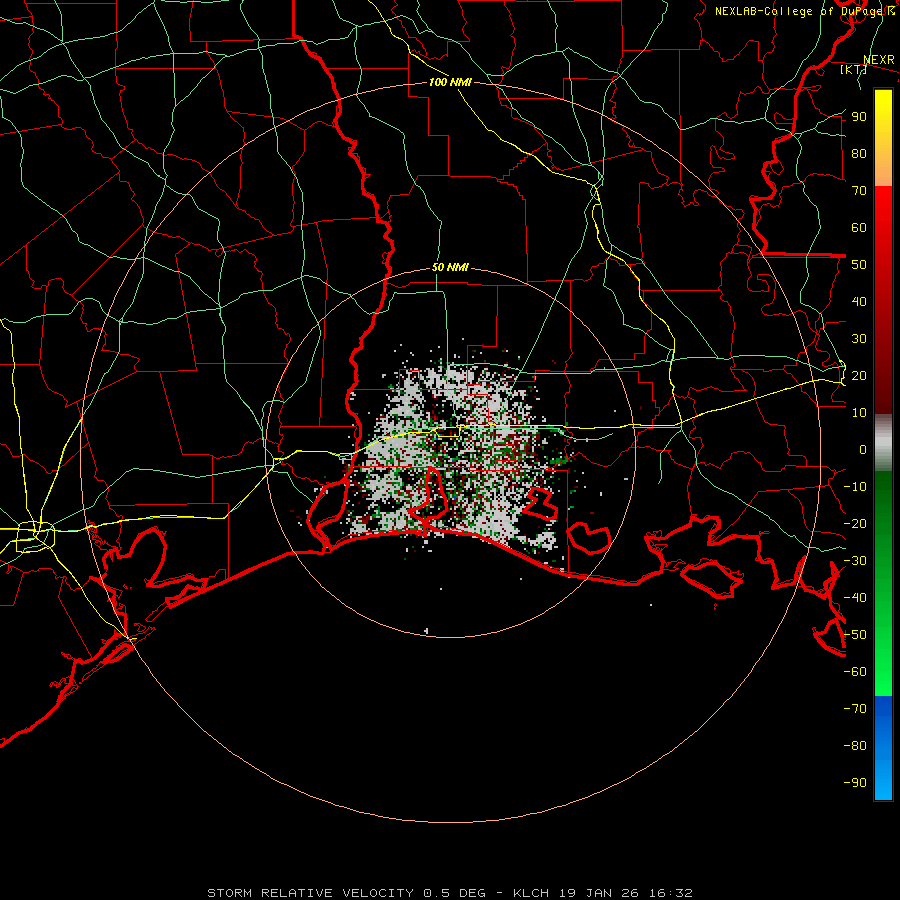Viewport: 900px width, 900px height.
Task: Select the 50 value on velocity scale
Action: click(x=859, y=265)
